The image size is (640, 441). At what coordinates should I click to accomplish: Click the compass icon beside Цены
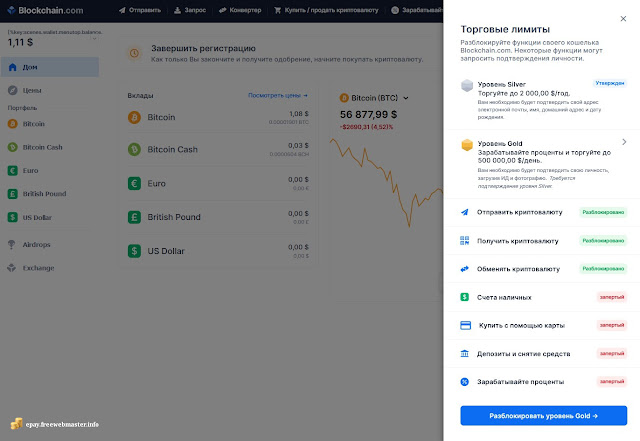coord(13,90)
